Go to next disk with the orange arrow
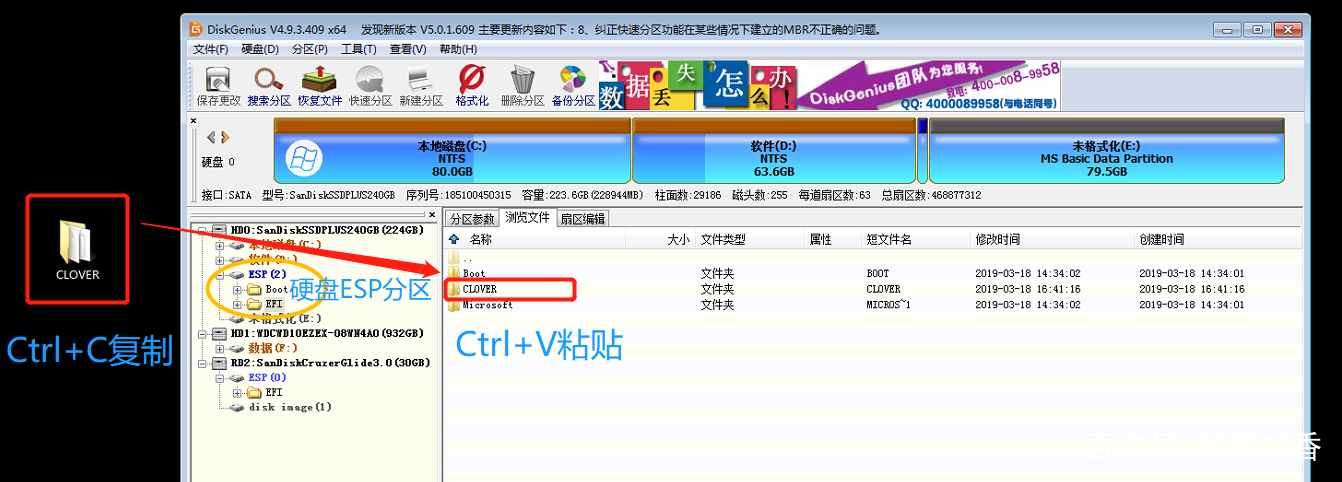This screenshot has width=1342, height=482. click(226, 137)
